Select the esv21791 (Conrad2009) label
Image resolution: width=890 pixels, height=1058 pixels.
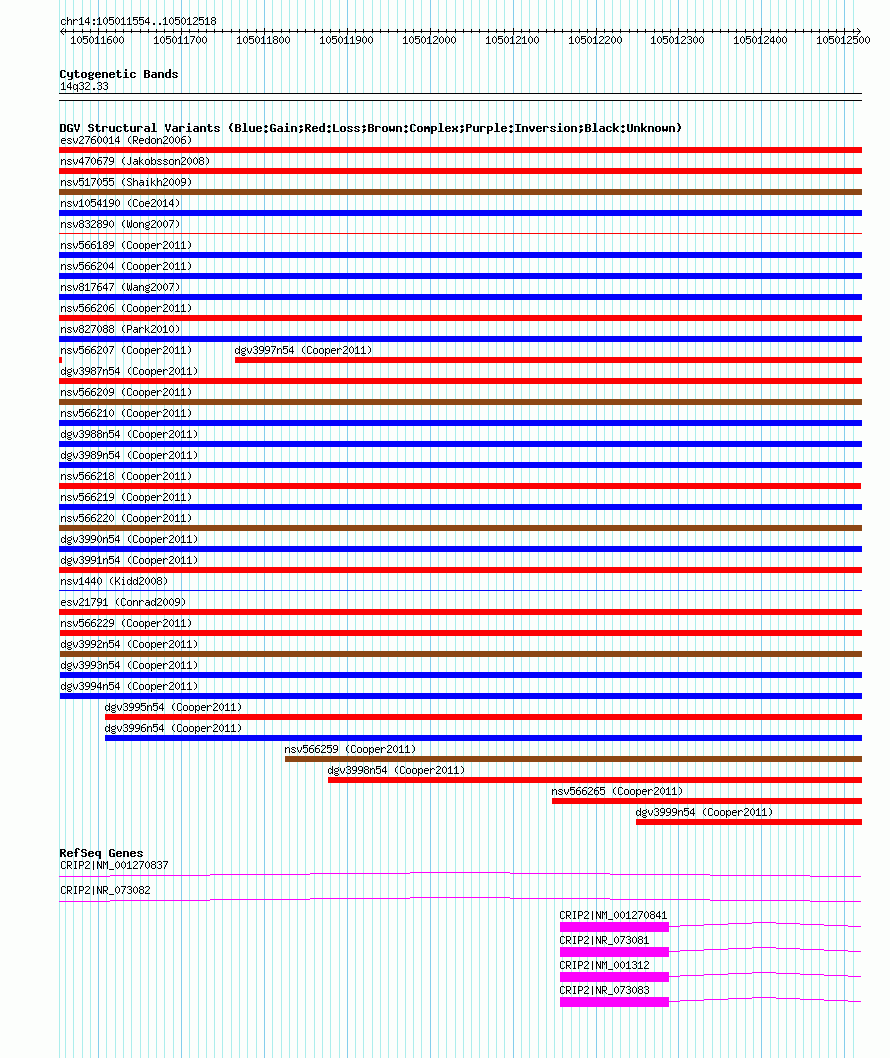(123, 602)
